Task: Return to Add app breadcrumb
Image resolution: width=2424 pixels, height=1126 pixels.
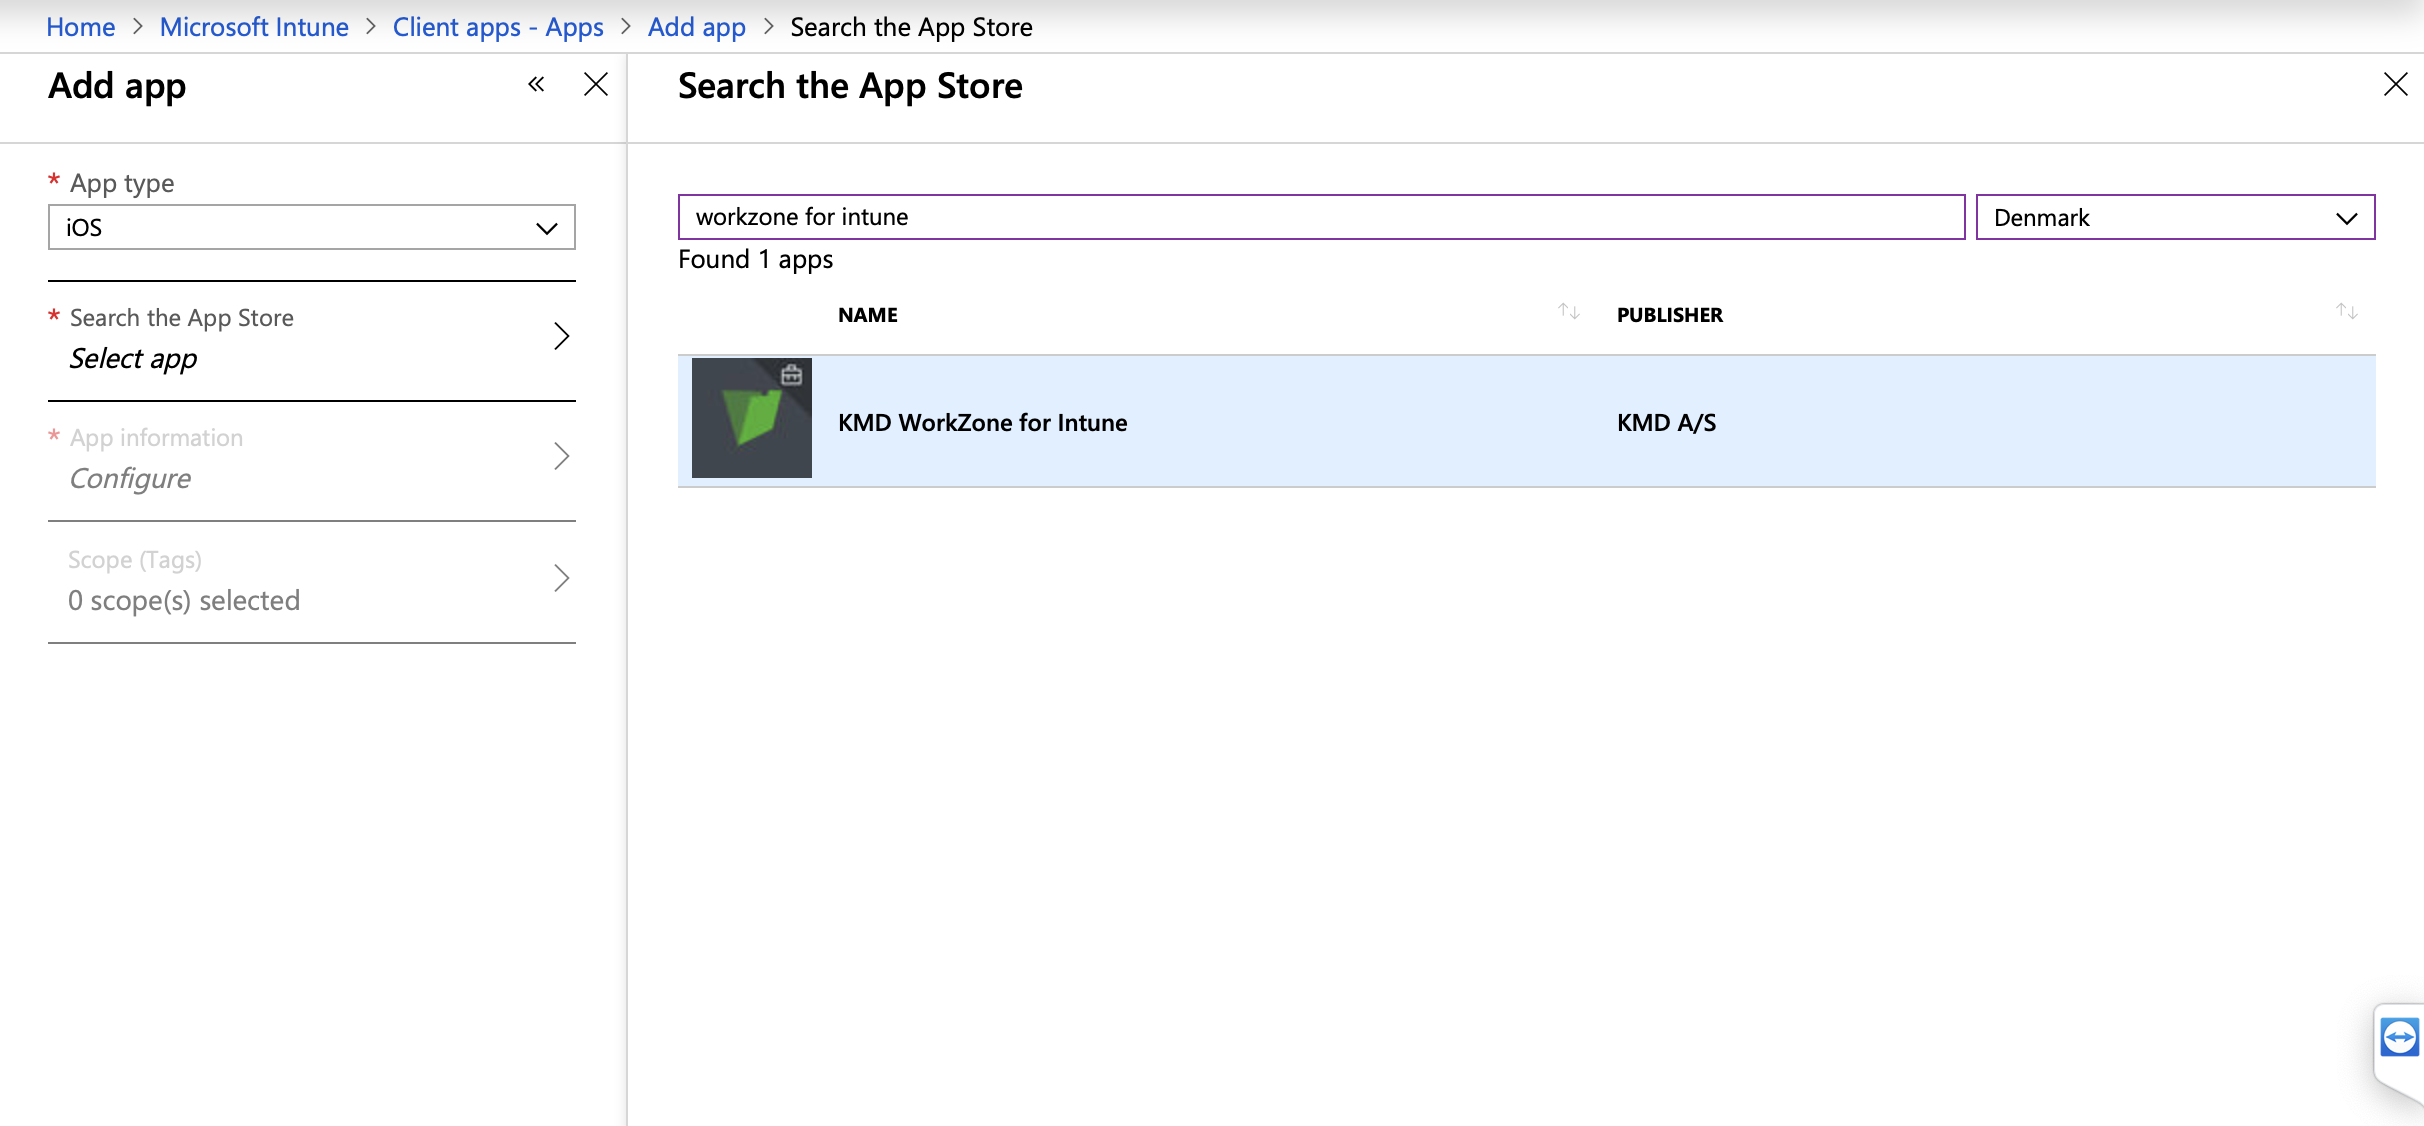Action: 697,27
